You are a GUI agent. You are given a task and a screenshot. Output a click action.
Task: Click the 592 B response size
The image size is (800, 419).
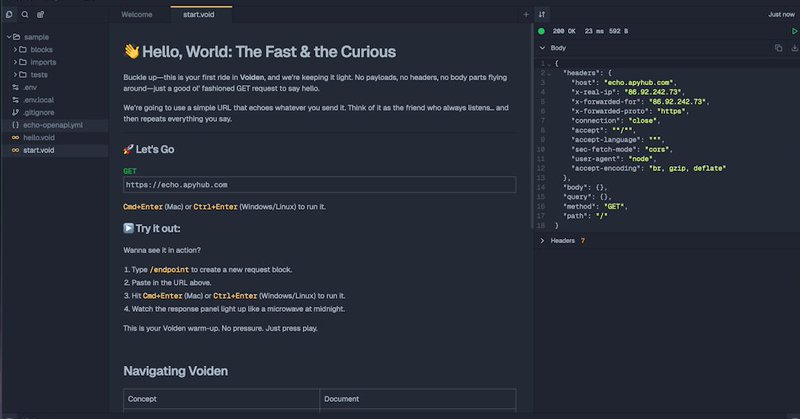(x=618, y=31)
